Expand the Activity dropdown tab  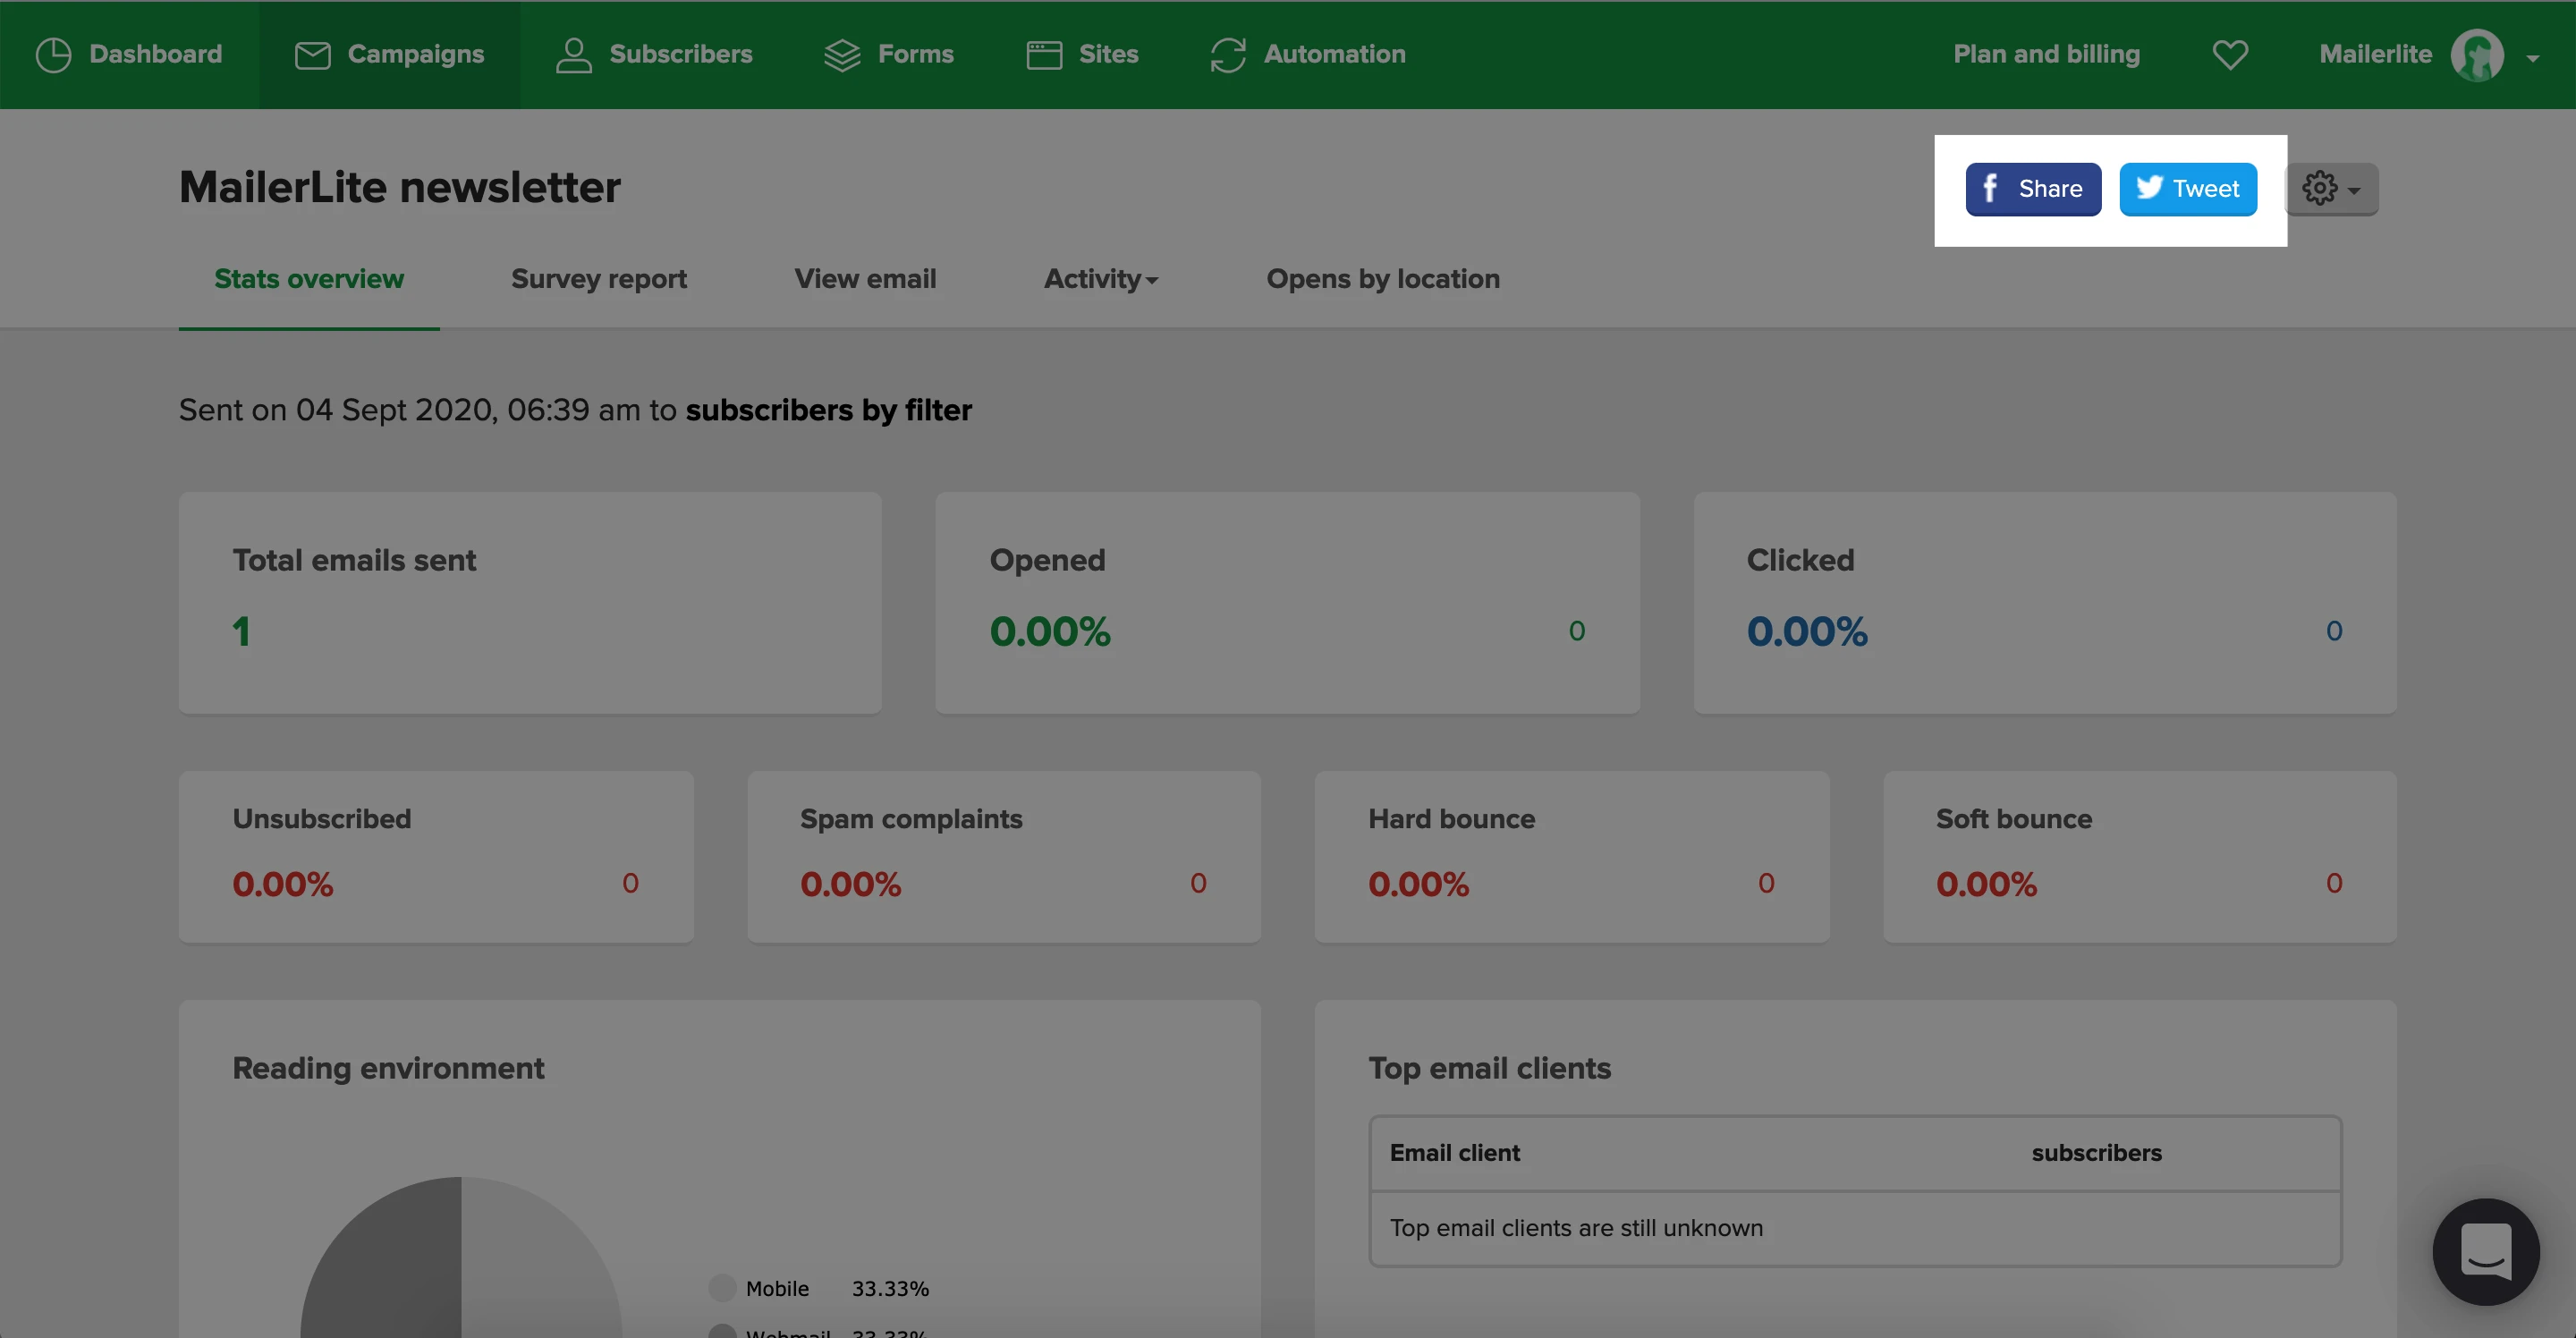click(1100, 279)
